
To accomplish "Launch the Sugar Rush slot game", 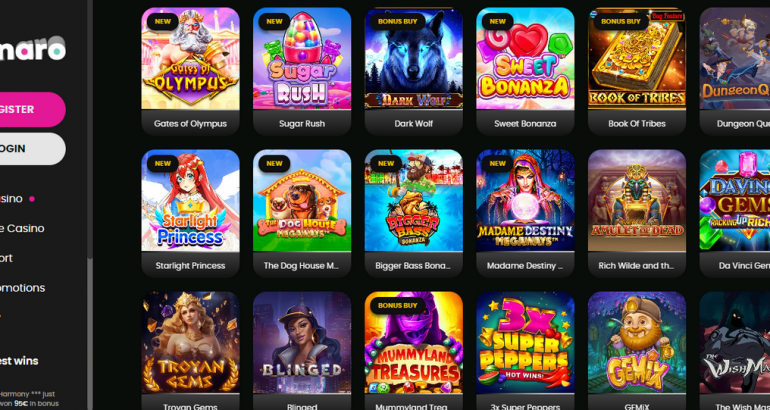I will click(302, 71).
